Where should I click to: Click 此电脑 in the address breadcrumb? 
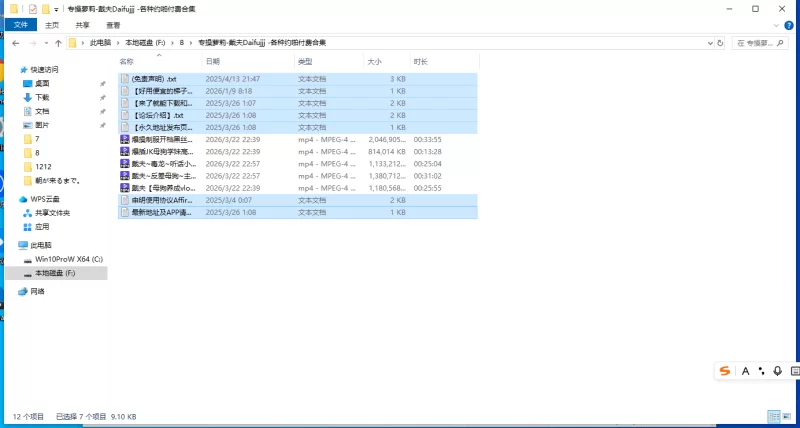coord(101,44)
